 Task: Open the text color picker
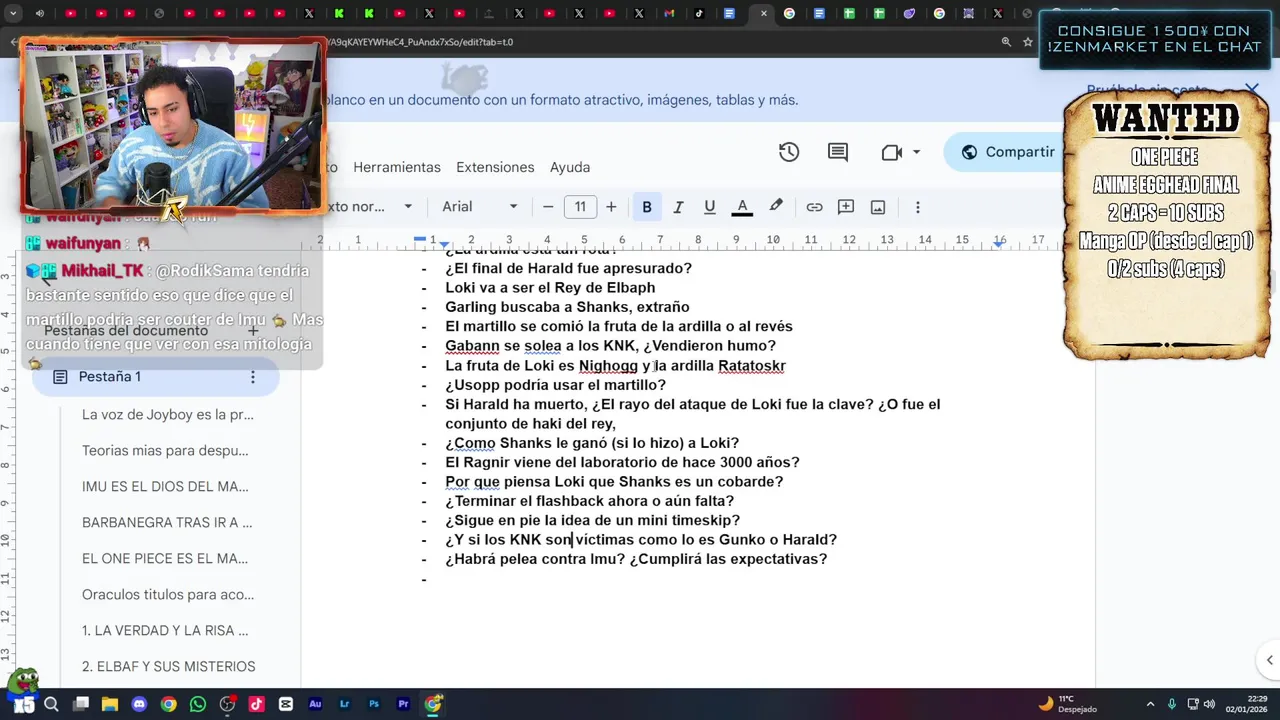(x=742, y=207)
